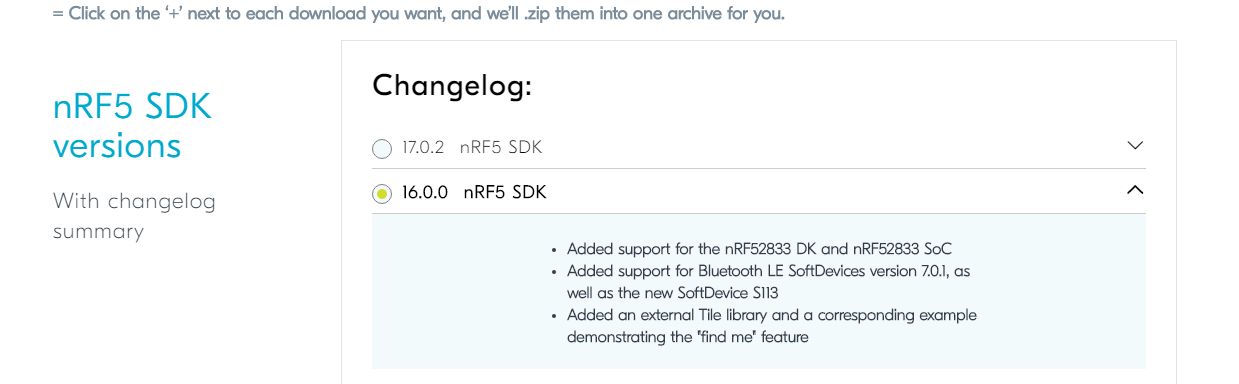Click the bullet marker before Tile library line
This screenshot has height=384, width=1239.
[x=554, y=316]
